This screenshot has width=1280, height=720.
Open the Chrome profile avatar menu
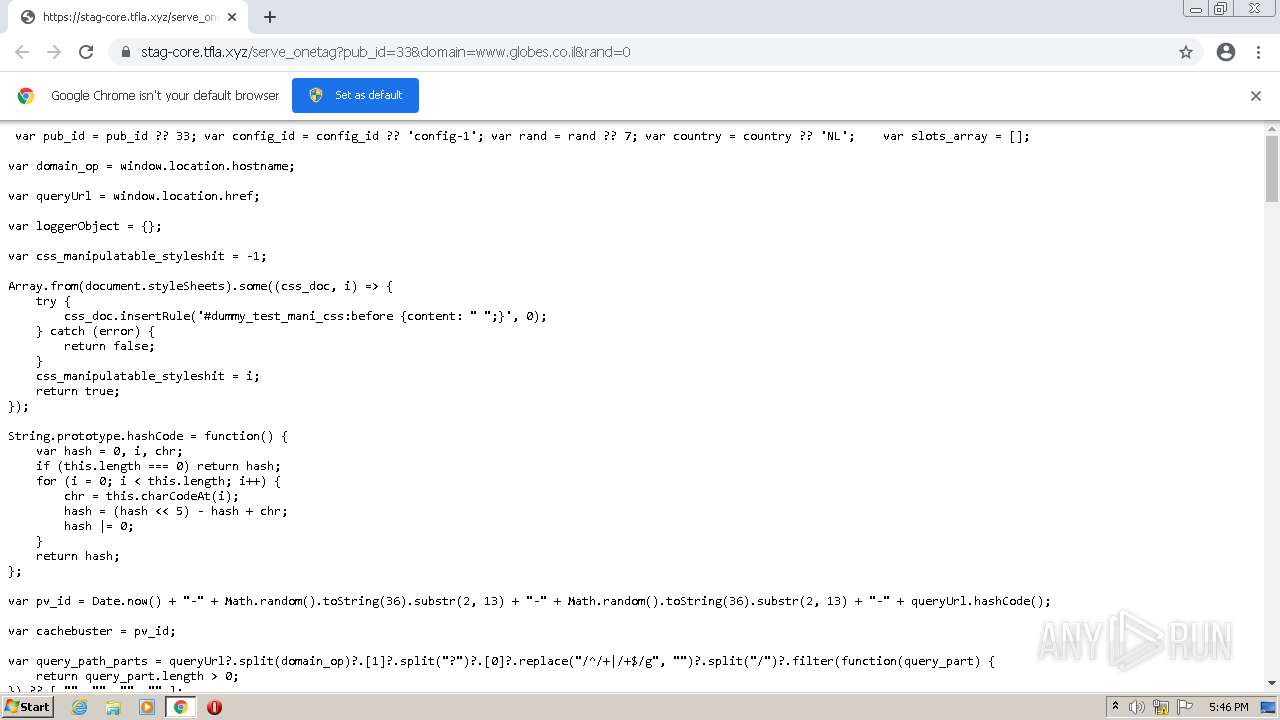point(1226,52)
